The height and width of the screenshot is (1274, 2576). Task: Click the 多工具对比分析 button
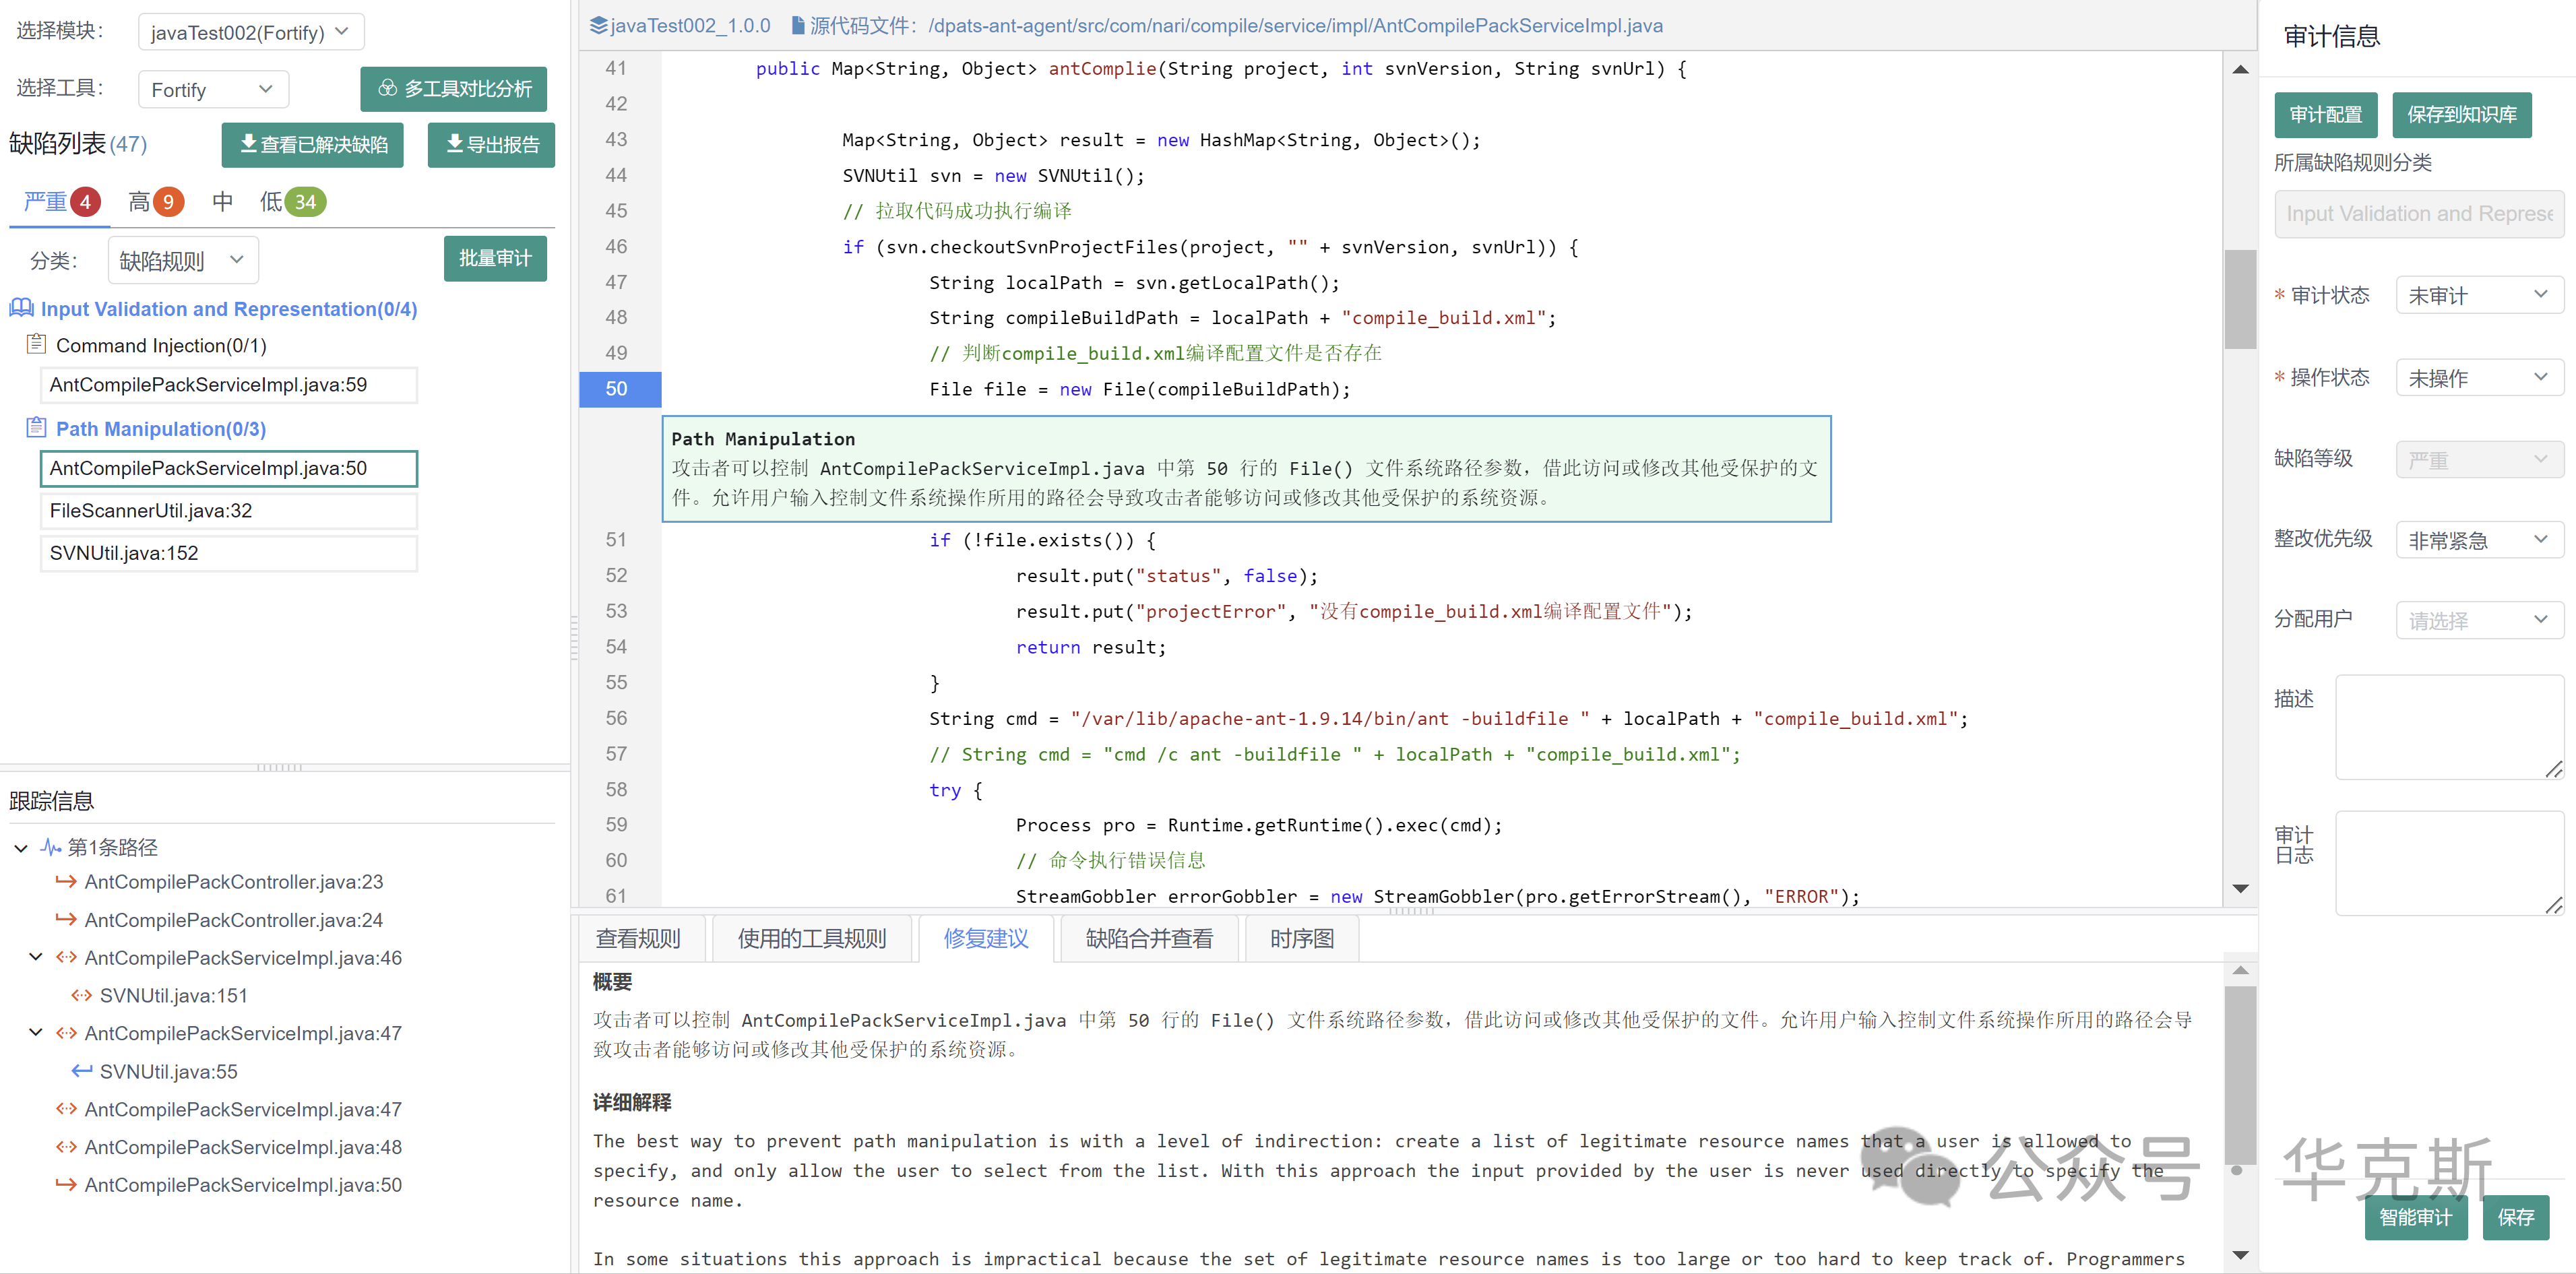pyautogui.click(x=454, y=89)
